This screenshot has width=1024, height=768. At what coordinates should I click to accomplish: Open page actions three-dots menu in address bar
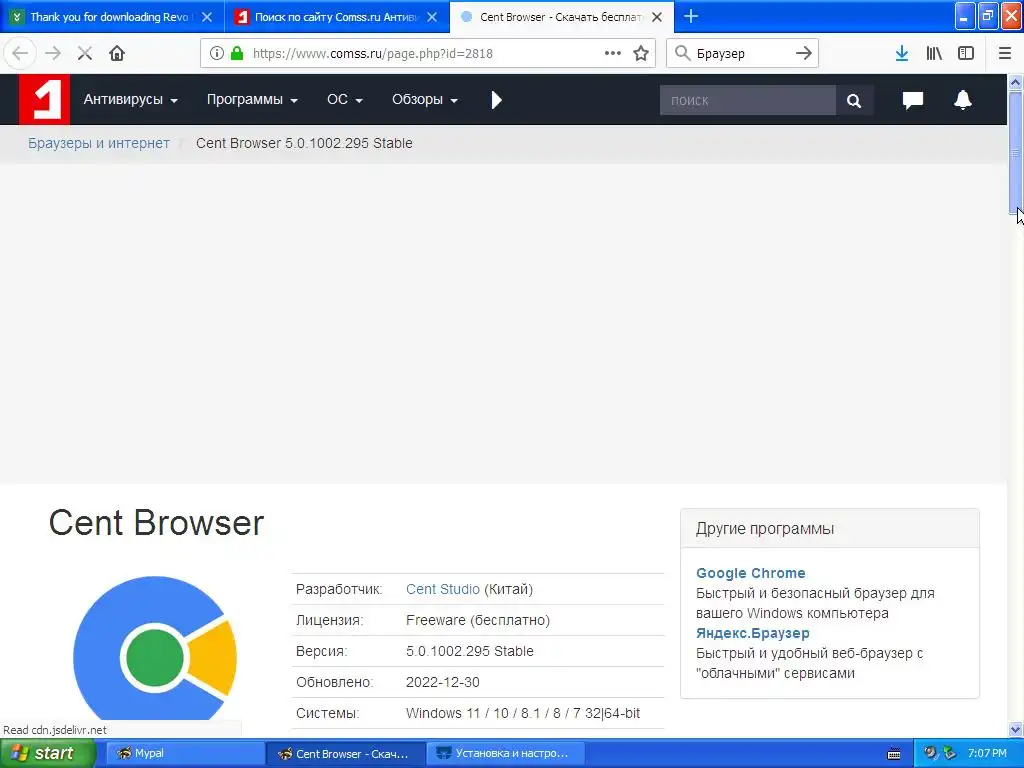click(613, 54)
